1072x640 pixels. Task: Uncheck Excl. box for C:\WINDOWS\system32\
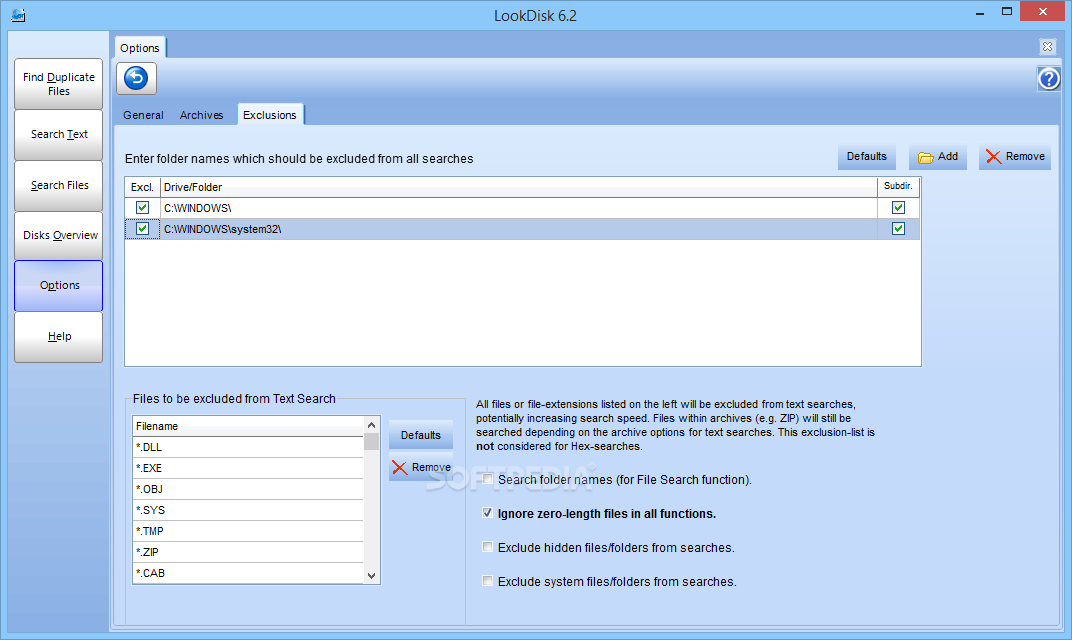pyautogui.click(x=142, y=228)
